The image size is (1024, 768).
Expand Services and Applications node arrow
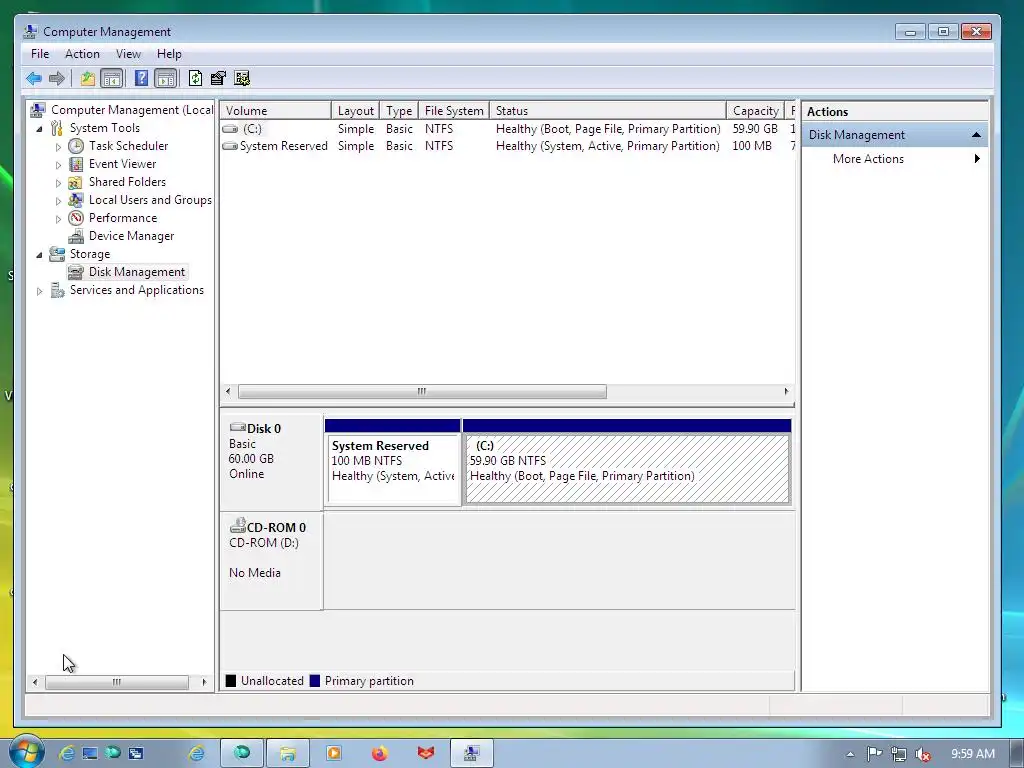tap(39, 291)
